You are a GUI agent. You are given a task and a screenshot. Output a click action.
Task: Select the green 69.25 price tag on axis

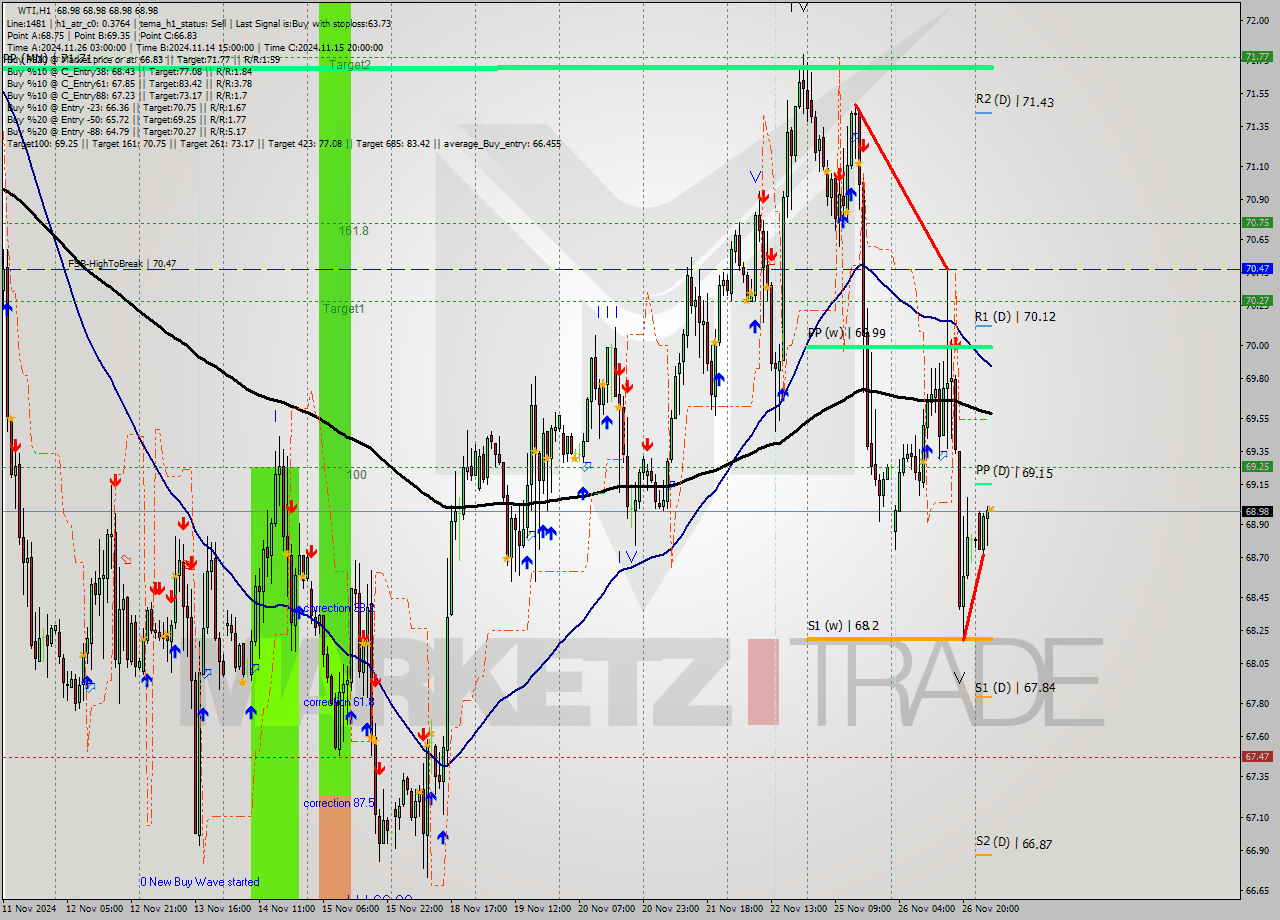click(x=1257, y=466)
